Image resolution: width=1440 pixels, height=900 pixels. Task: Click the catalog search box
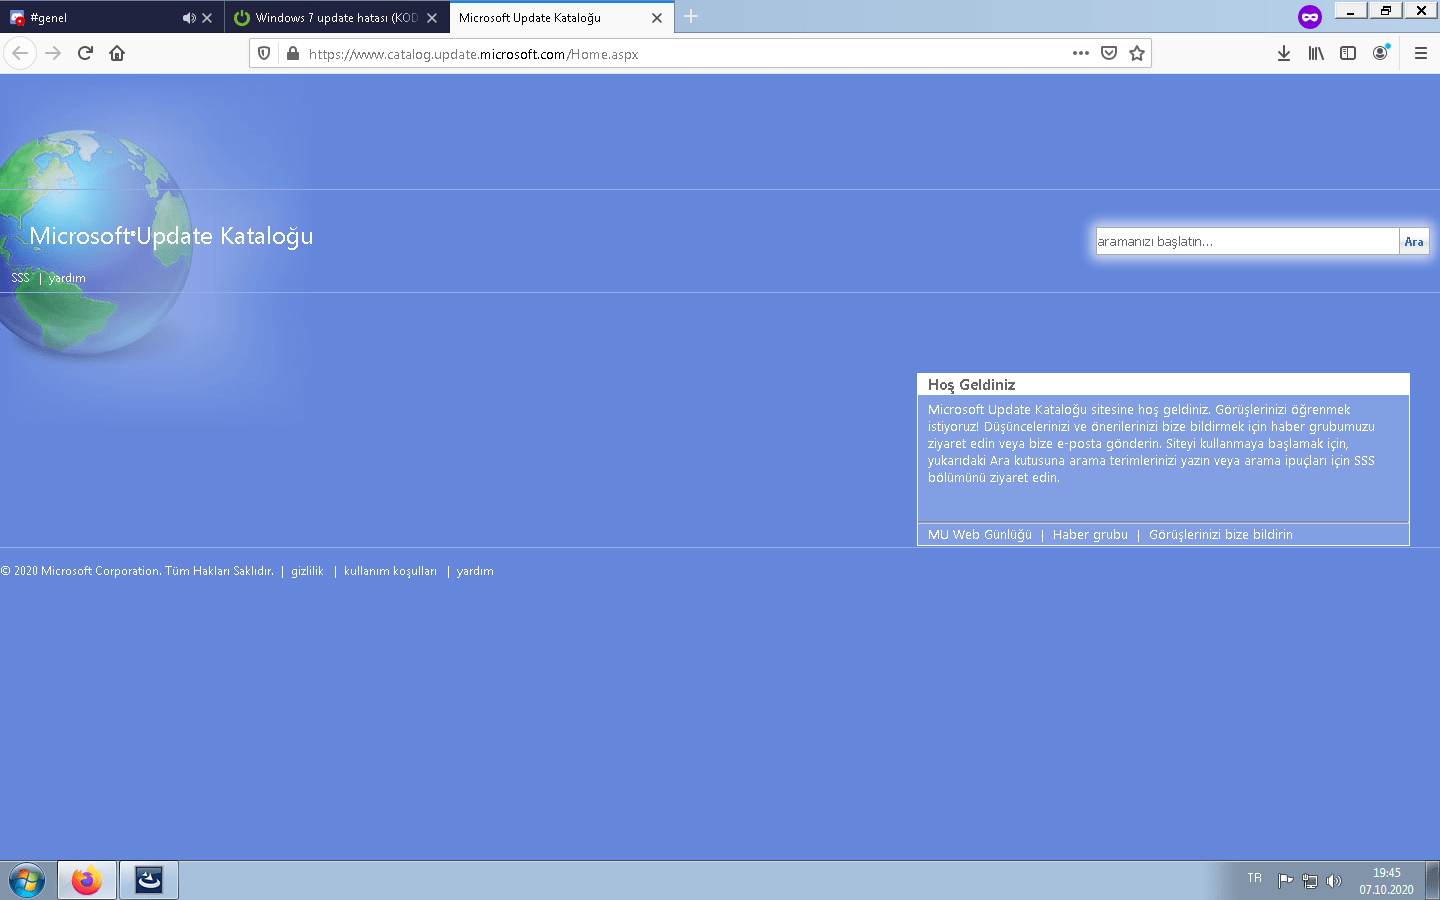[x=1247, y=241]
